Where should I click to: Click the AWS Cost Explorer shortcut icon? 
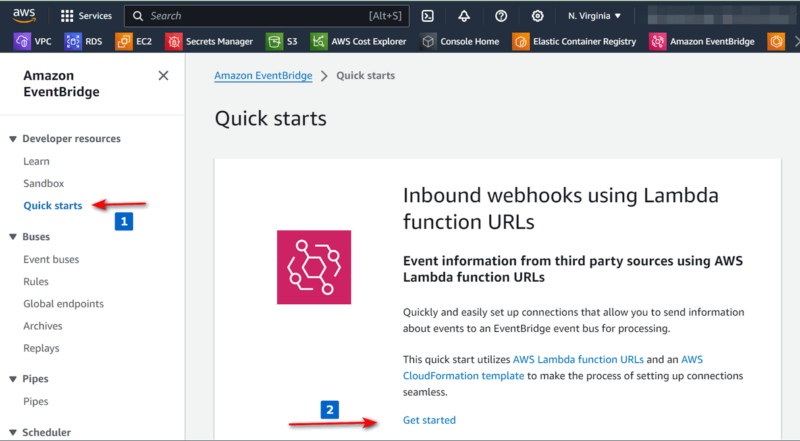318,41
